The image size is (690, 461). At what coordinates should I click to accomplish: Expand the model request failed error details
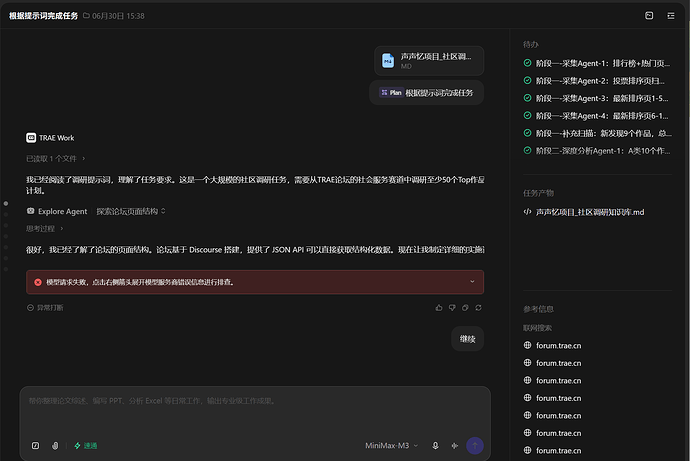click(472, 282)
